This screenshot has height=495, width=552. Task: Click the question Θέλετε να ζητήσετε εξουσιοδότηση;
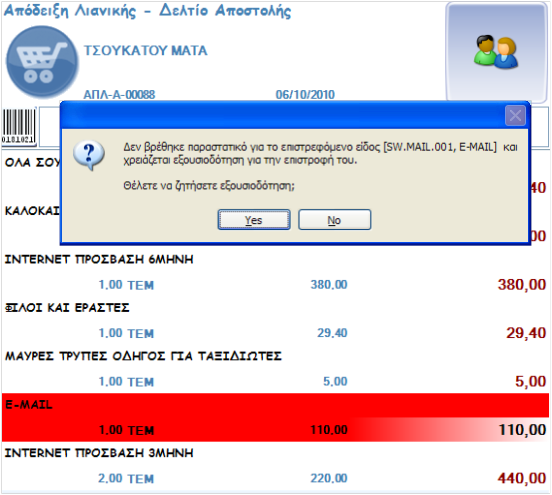click(209, 186)
